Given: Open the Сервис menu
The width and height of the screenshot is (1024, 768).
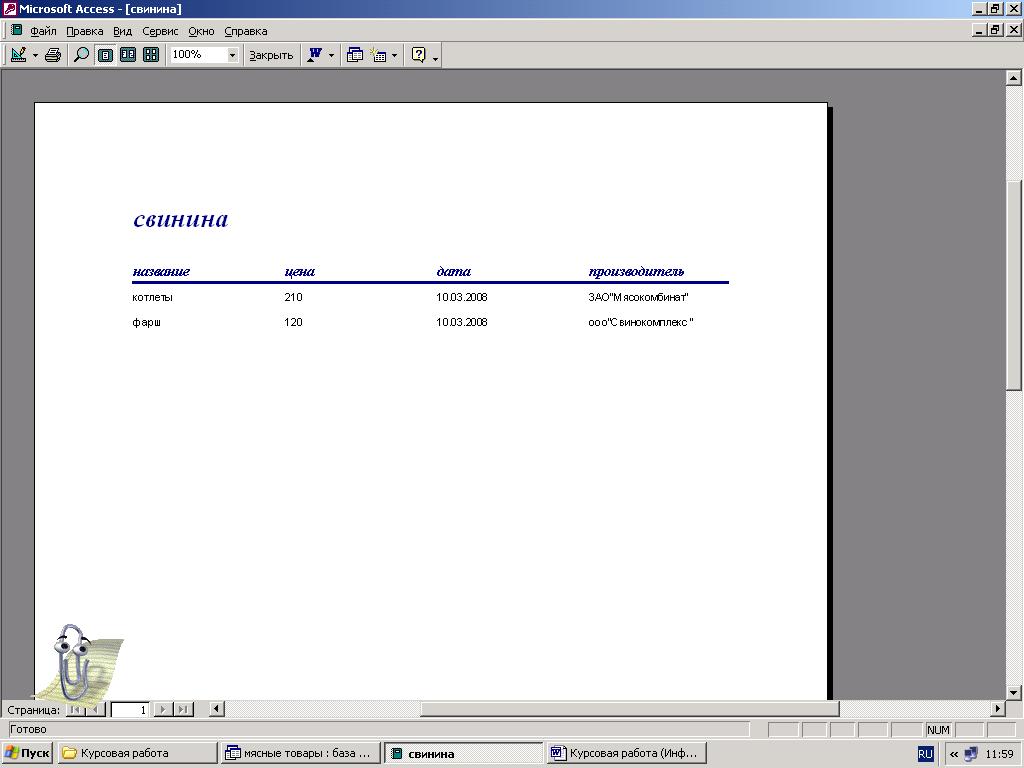Looking at the screenshot, I should coord(161,31).
